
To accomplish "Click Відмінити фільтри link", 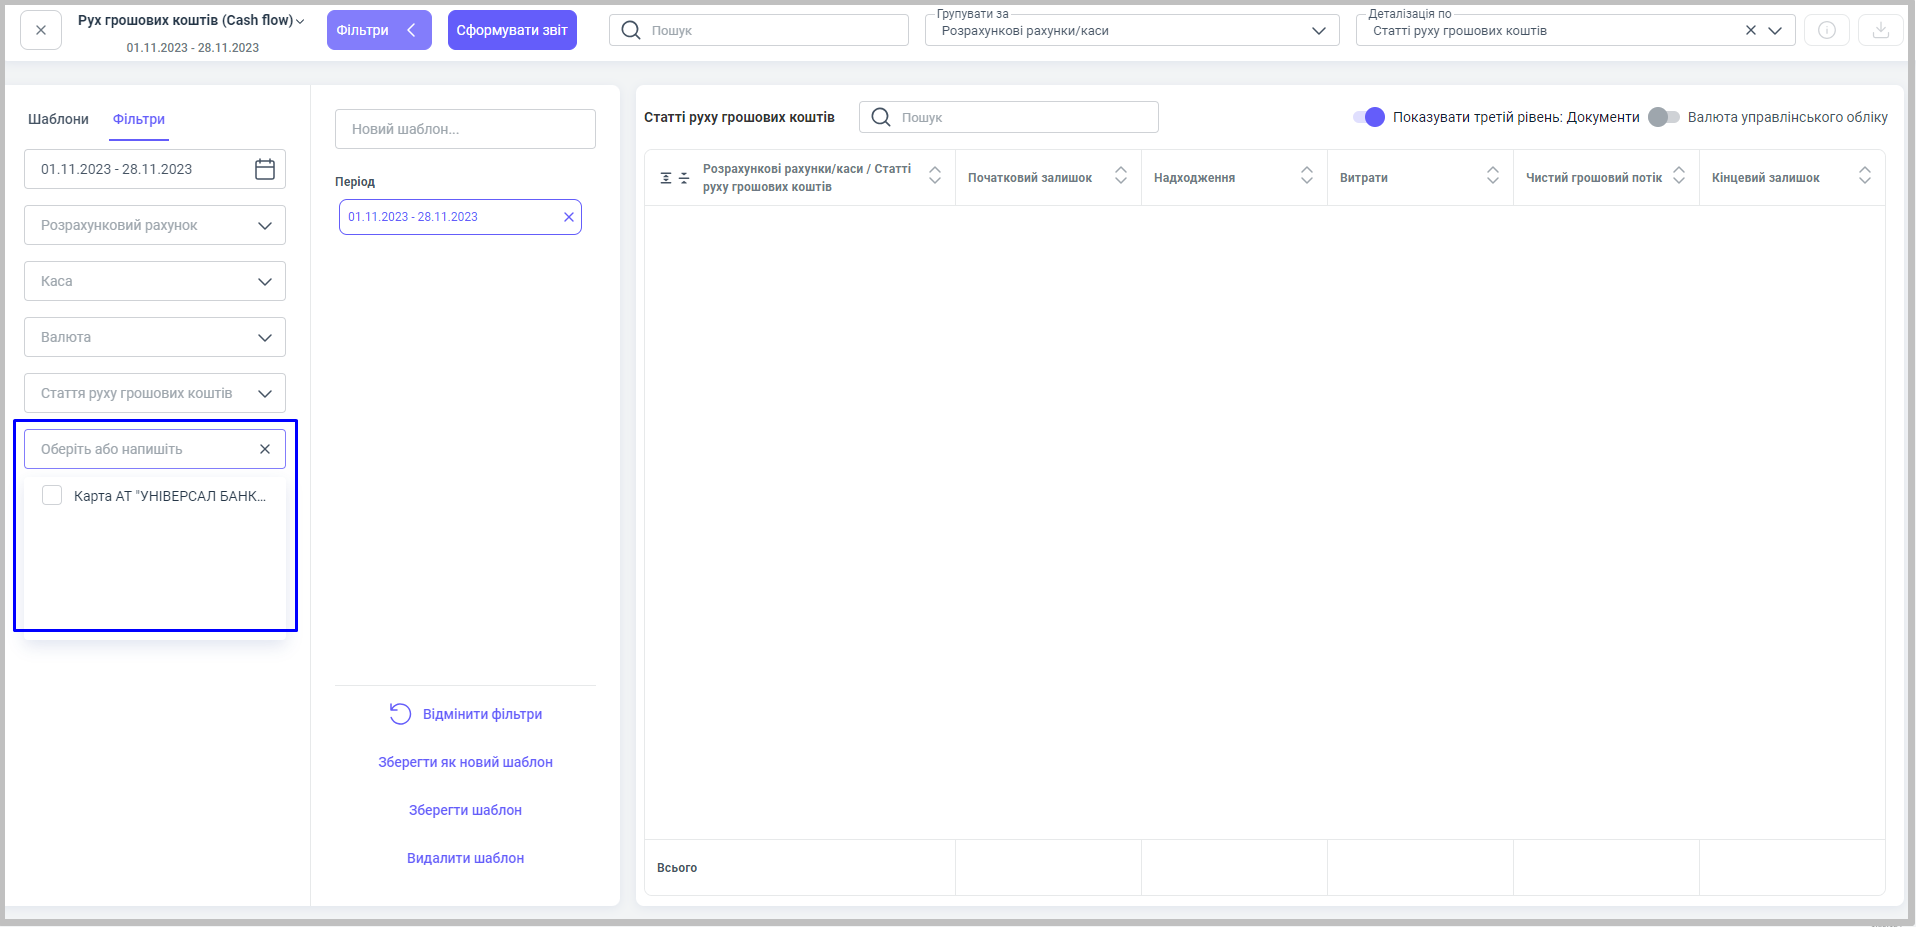I will 482,714.
